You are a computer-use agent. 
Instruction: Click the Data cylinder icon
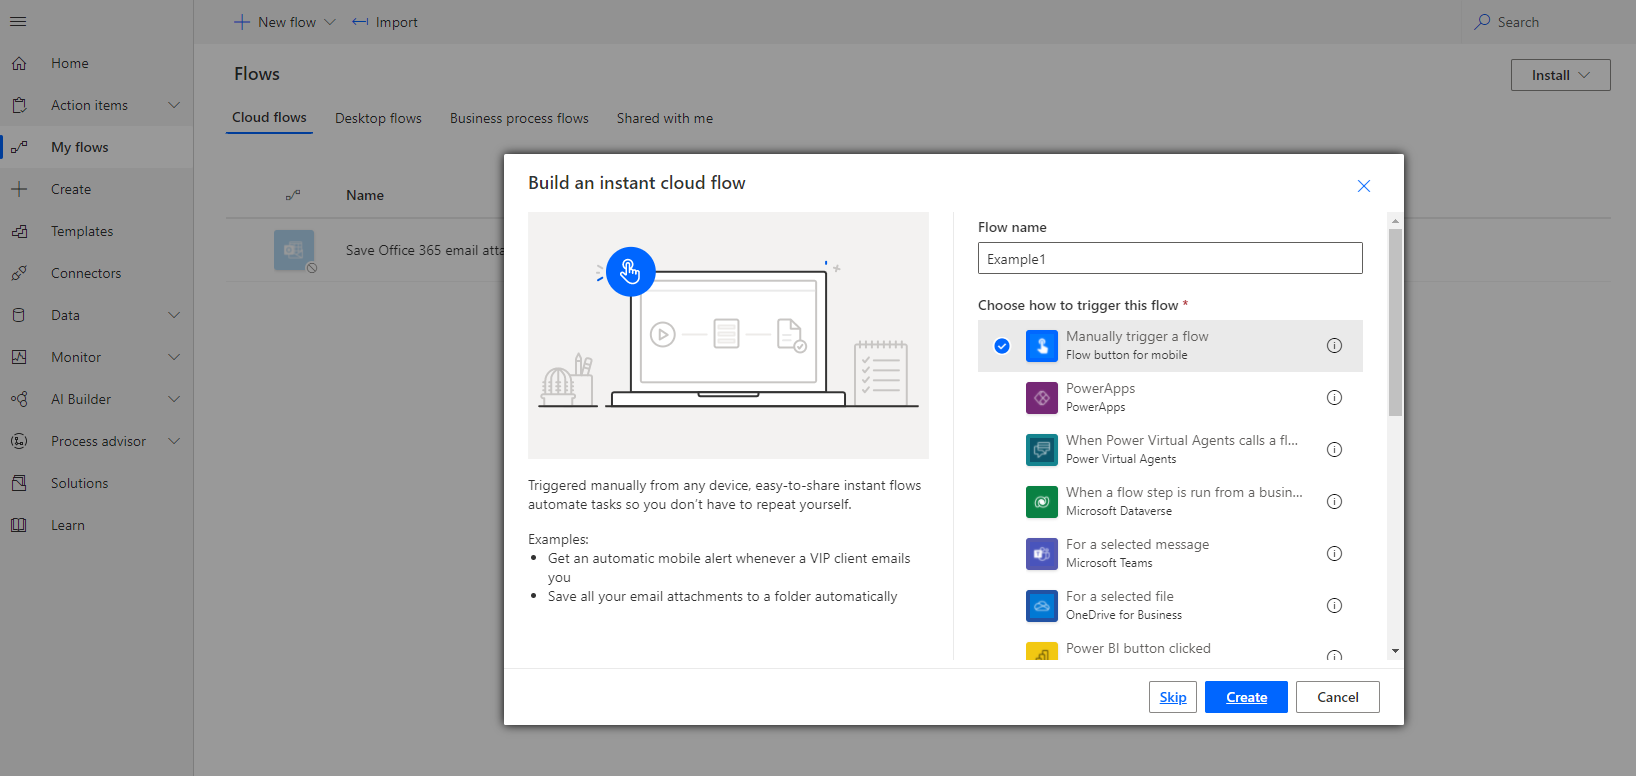click(x=19, y=315)
